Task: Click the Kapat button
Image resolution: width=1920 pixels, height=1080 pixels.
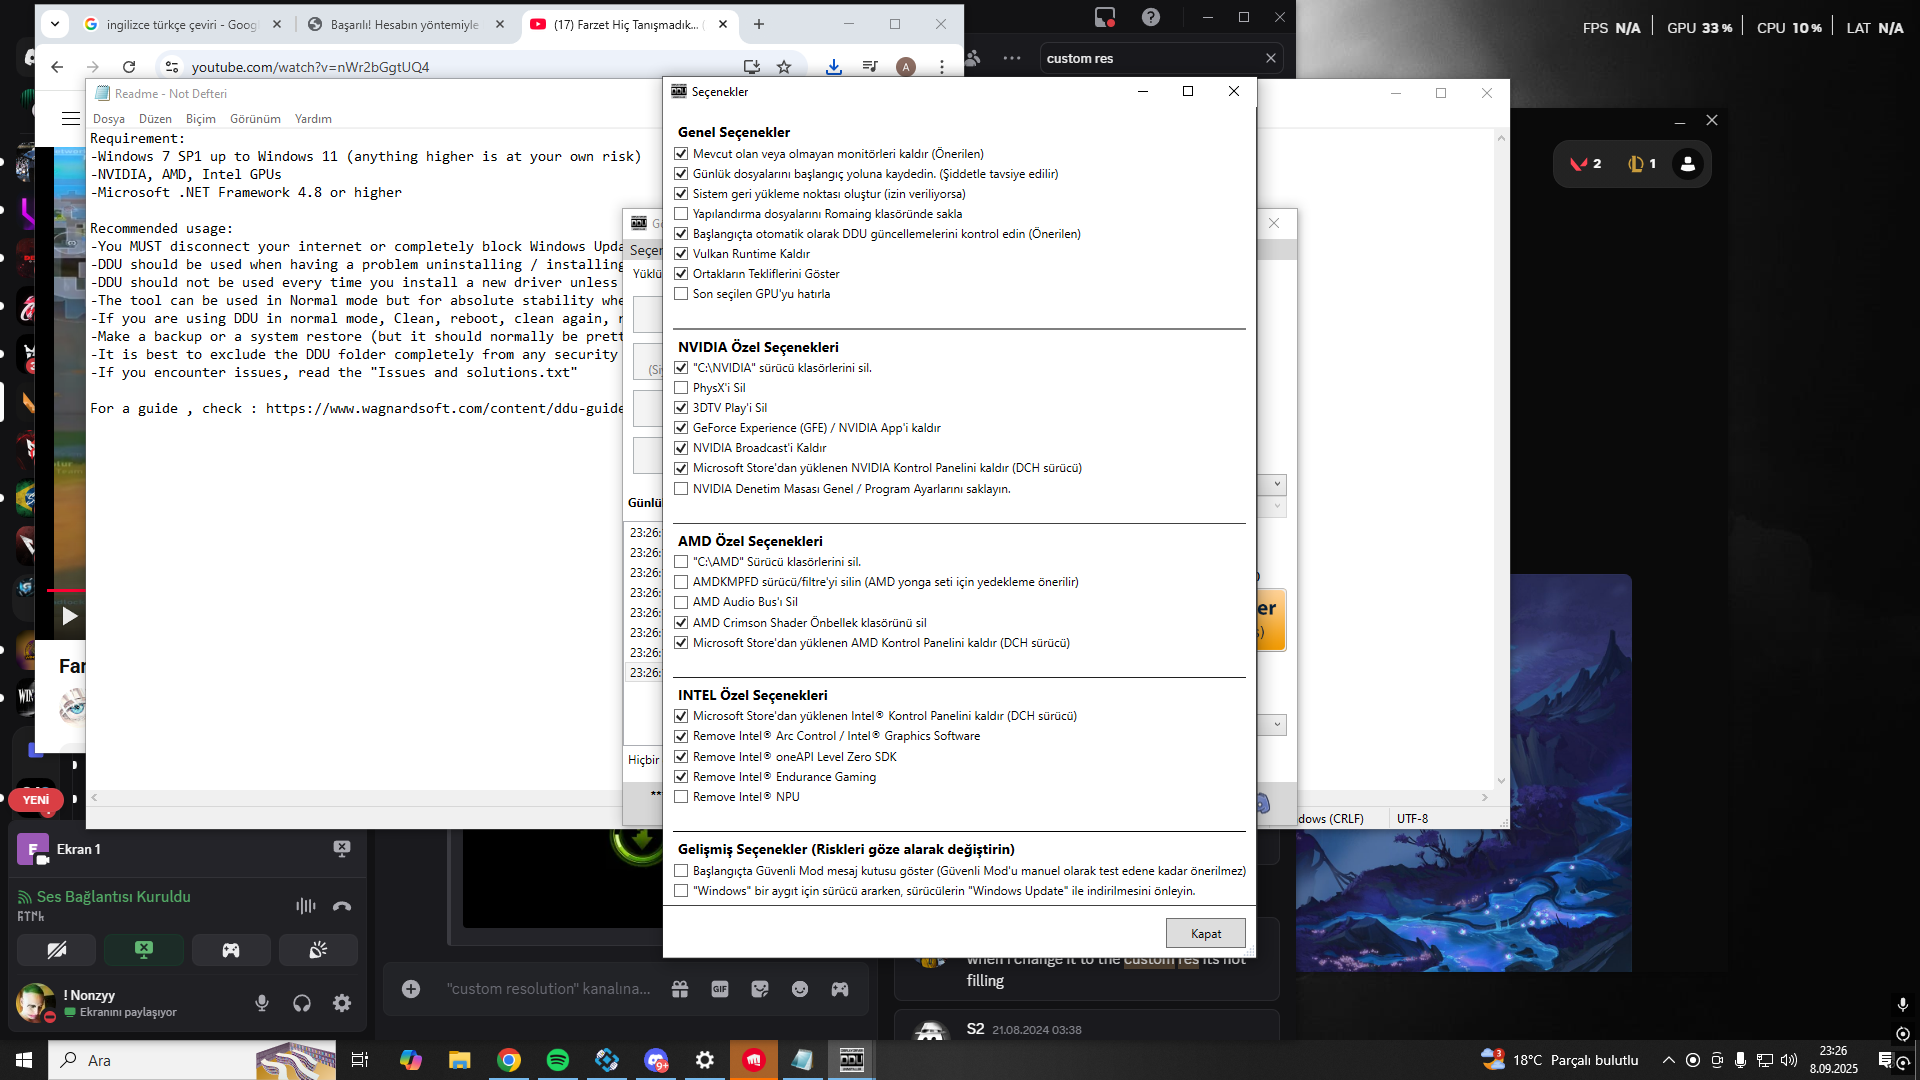Action: click(1205, 933)
